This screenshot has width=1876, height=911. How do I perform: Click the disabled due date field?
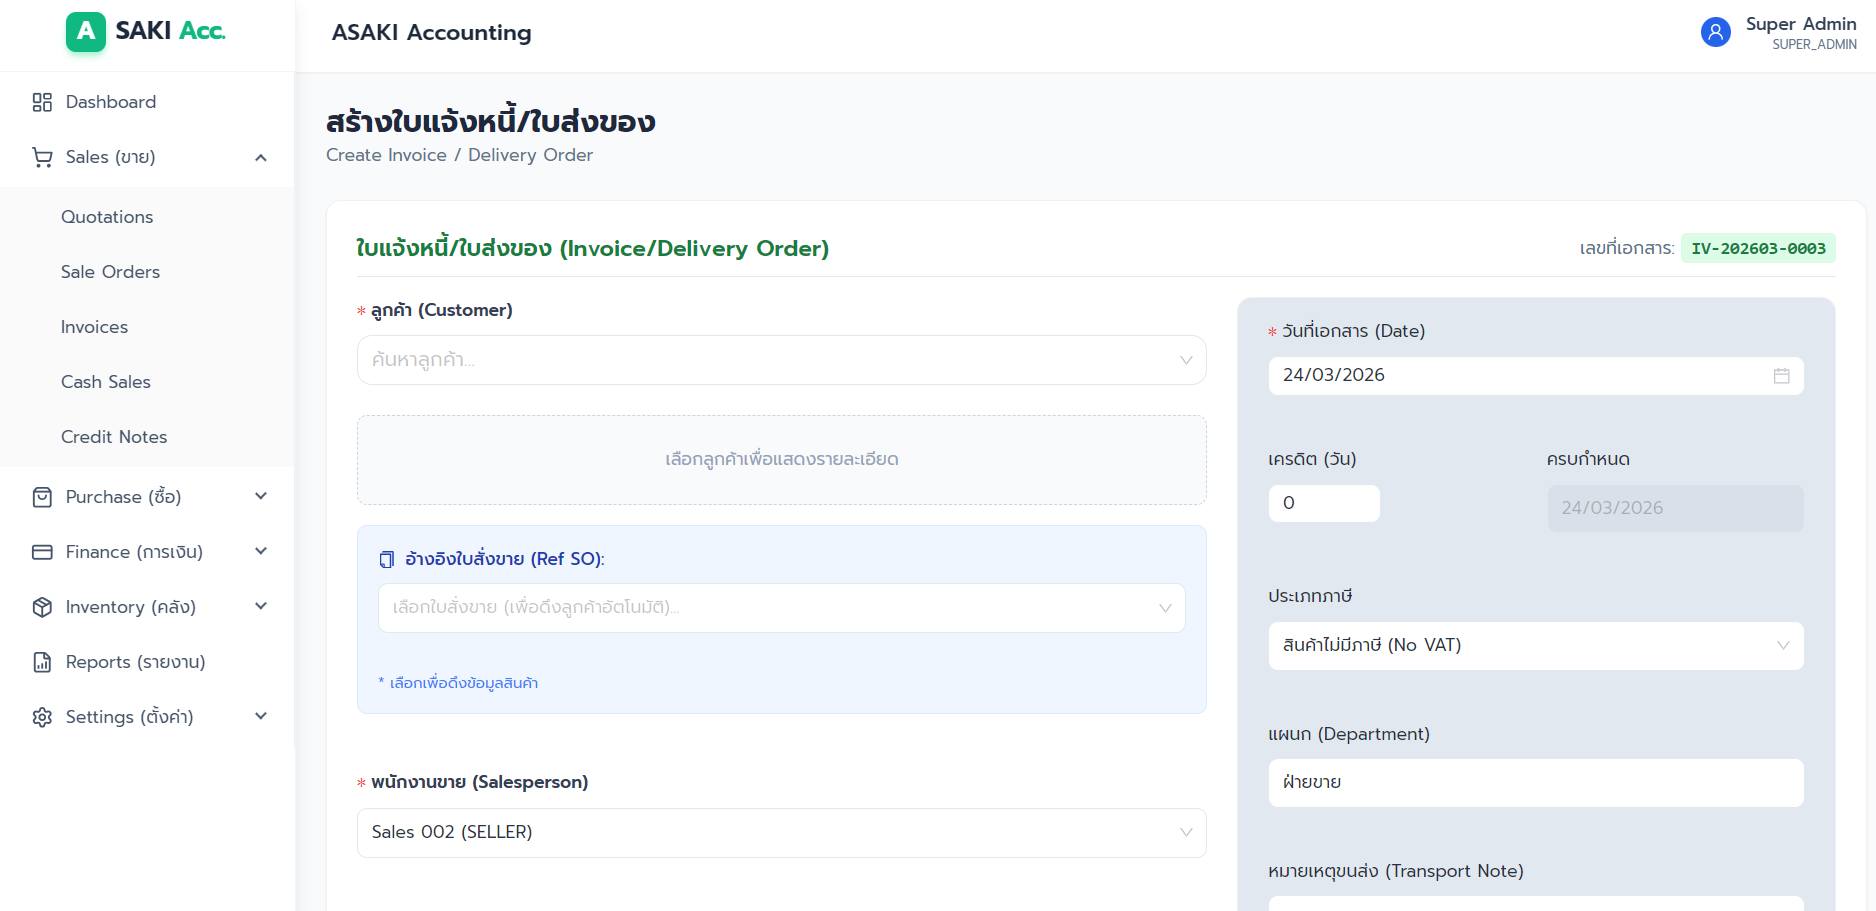1676,508
